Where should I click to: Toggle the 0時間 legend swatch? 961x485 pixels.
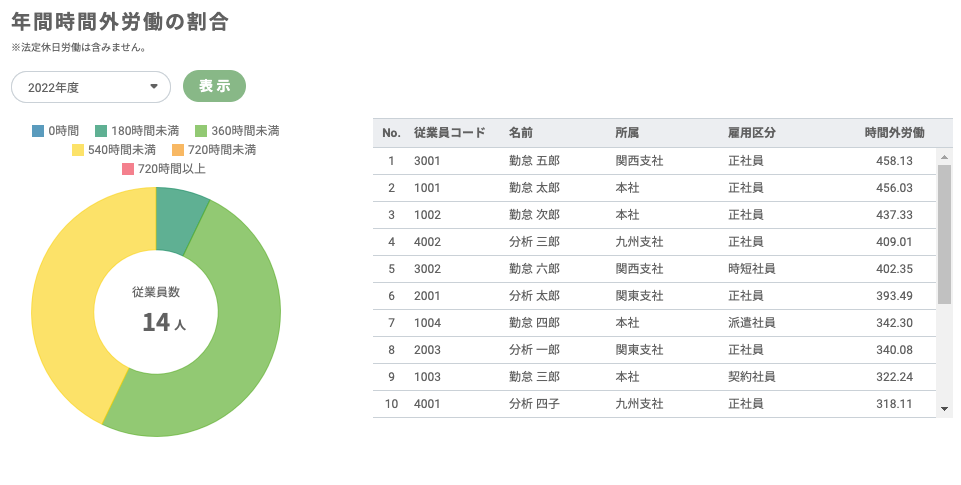38,131
